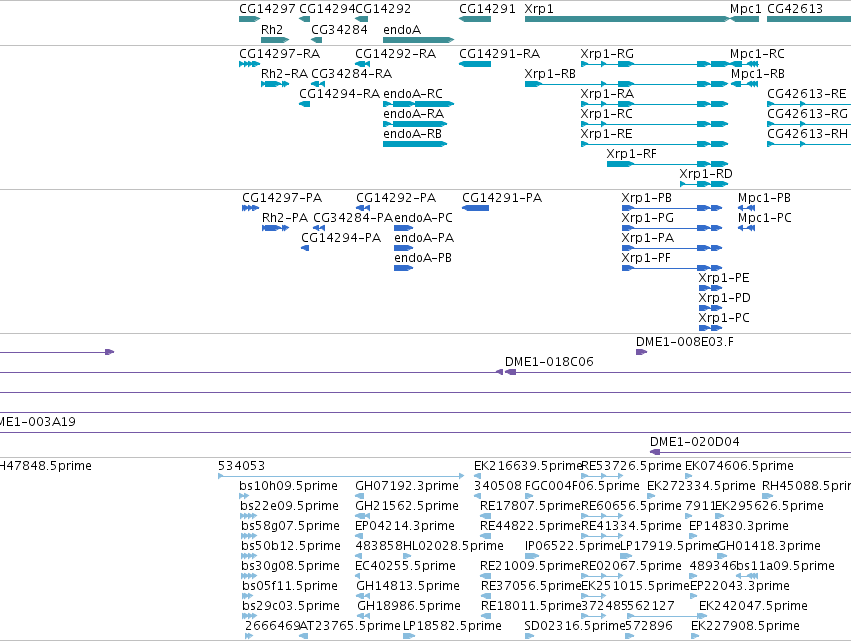This screenshot has width=851, height=641.
Task: Click the bs50b12.5prime label
Action: (x=291, y=545)
